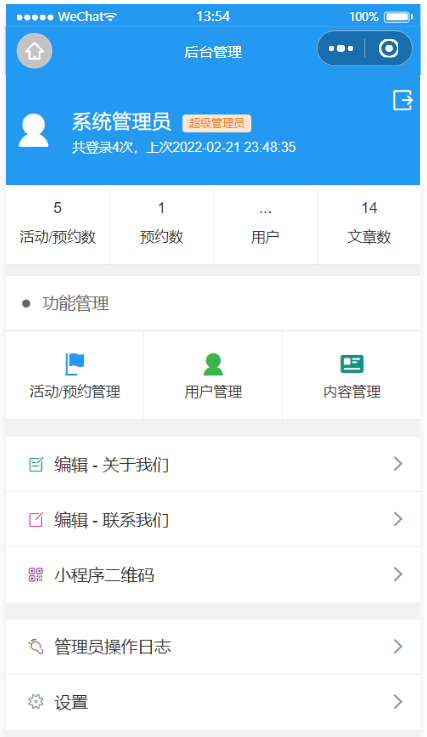Click the logout exit icon
This screenshot has height=737, width=427.
click(403, 100)
